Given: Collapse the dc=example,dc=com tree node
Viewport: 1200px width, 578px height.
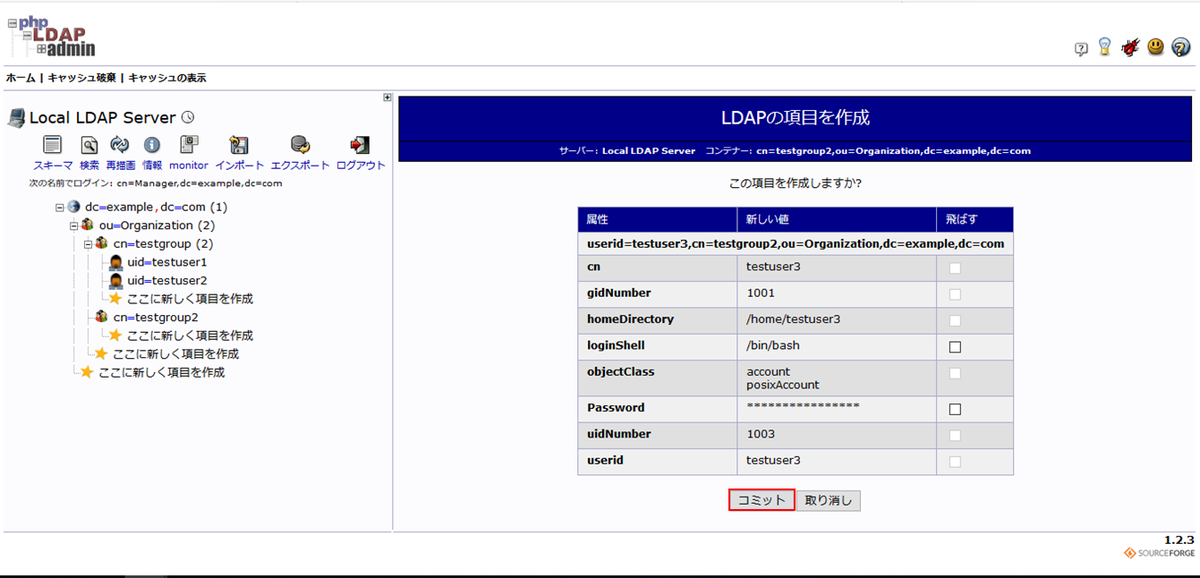Looking at the screenshot, I should [60, 207].
